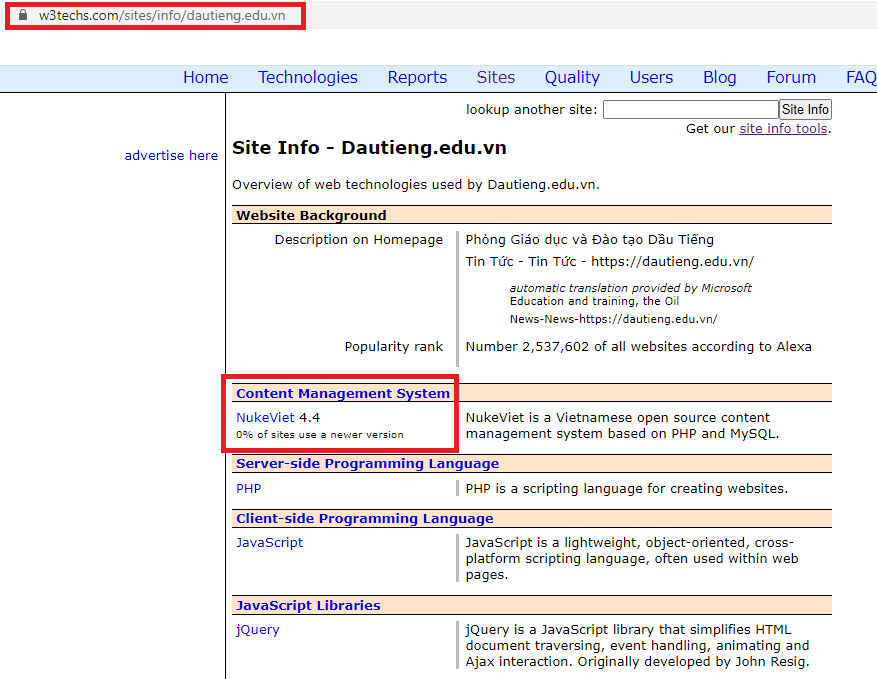877x679 pixels.
Task: Open Client-side Programming Language heading link
Action: (365, 518)
